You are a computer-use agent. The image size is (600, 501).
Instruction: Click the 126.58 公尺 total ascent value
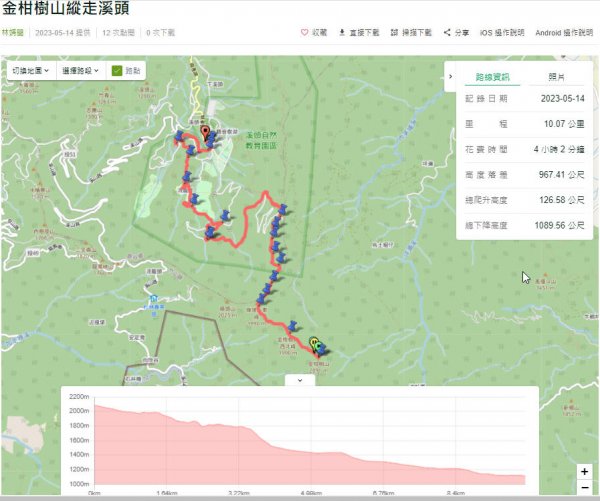(562, 200)
